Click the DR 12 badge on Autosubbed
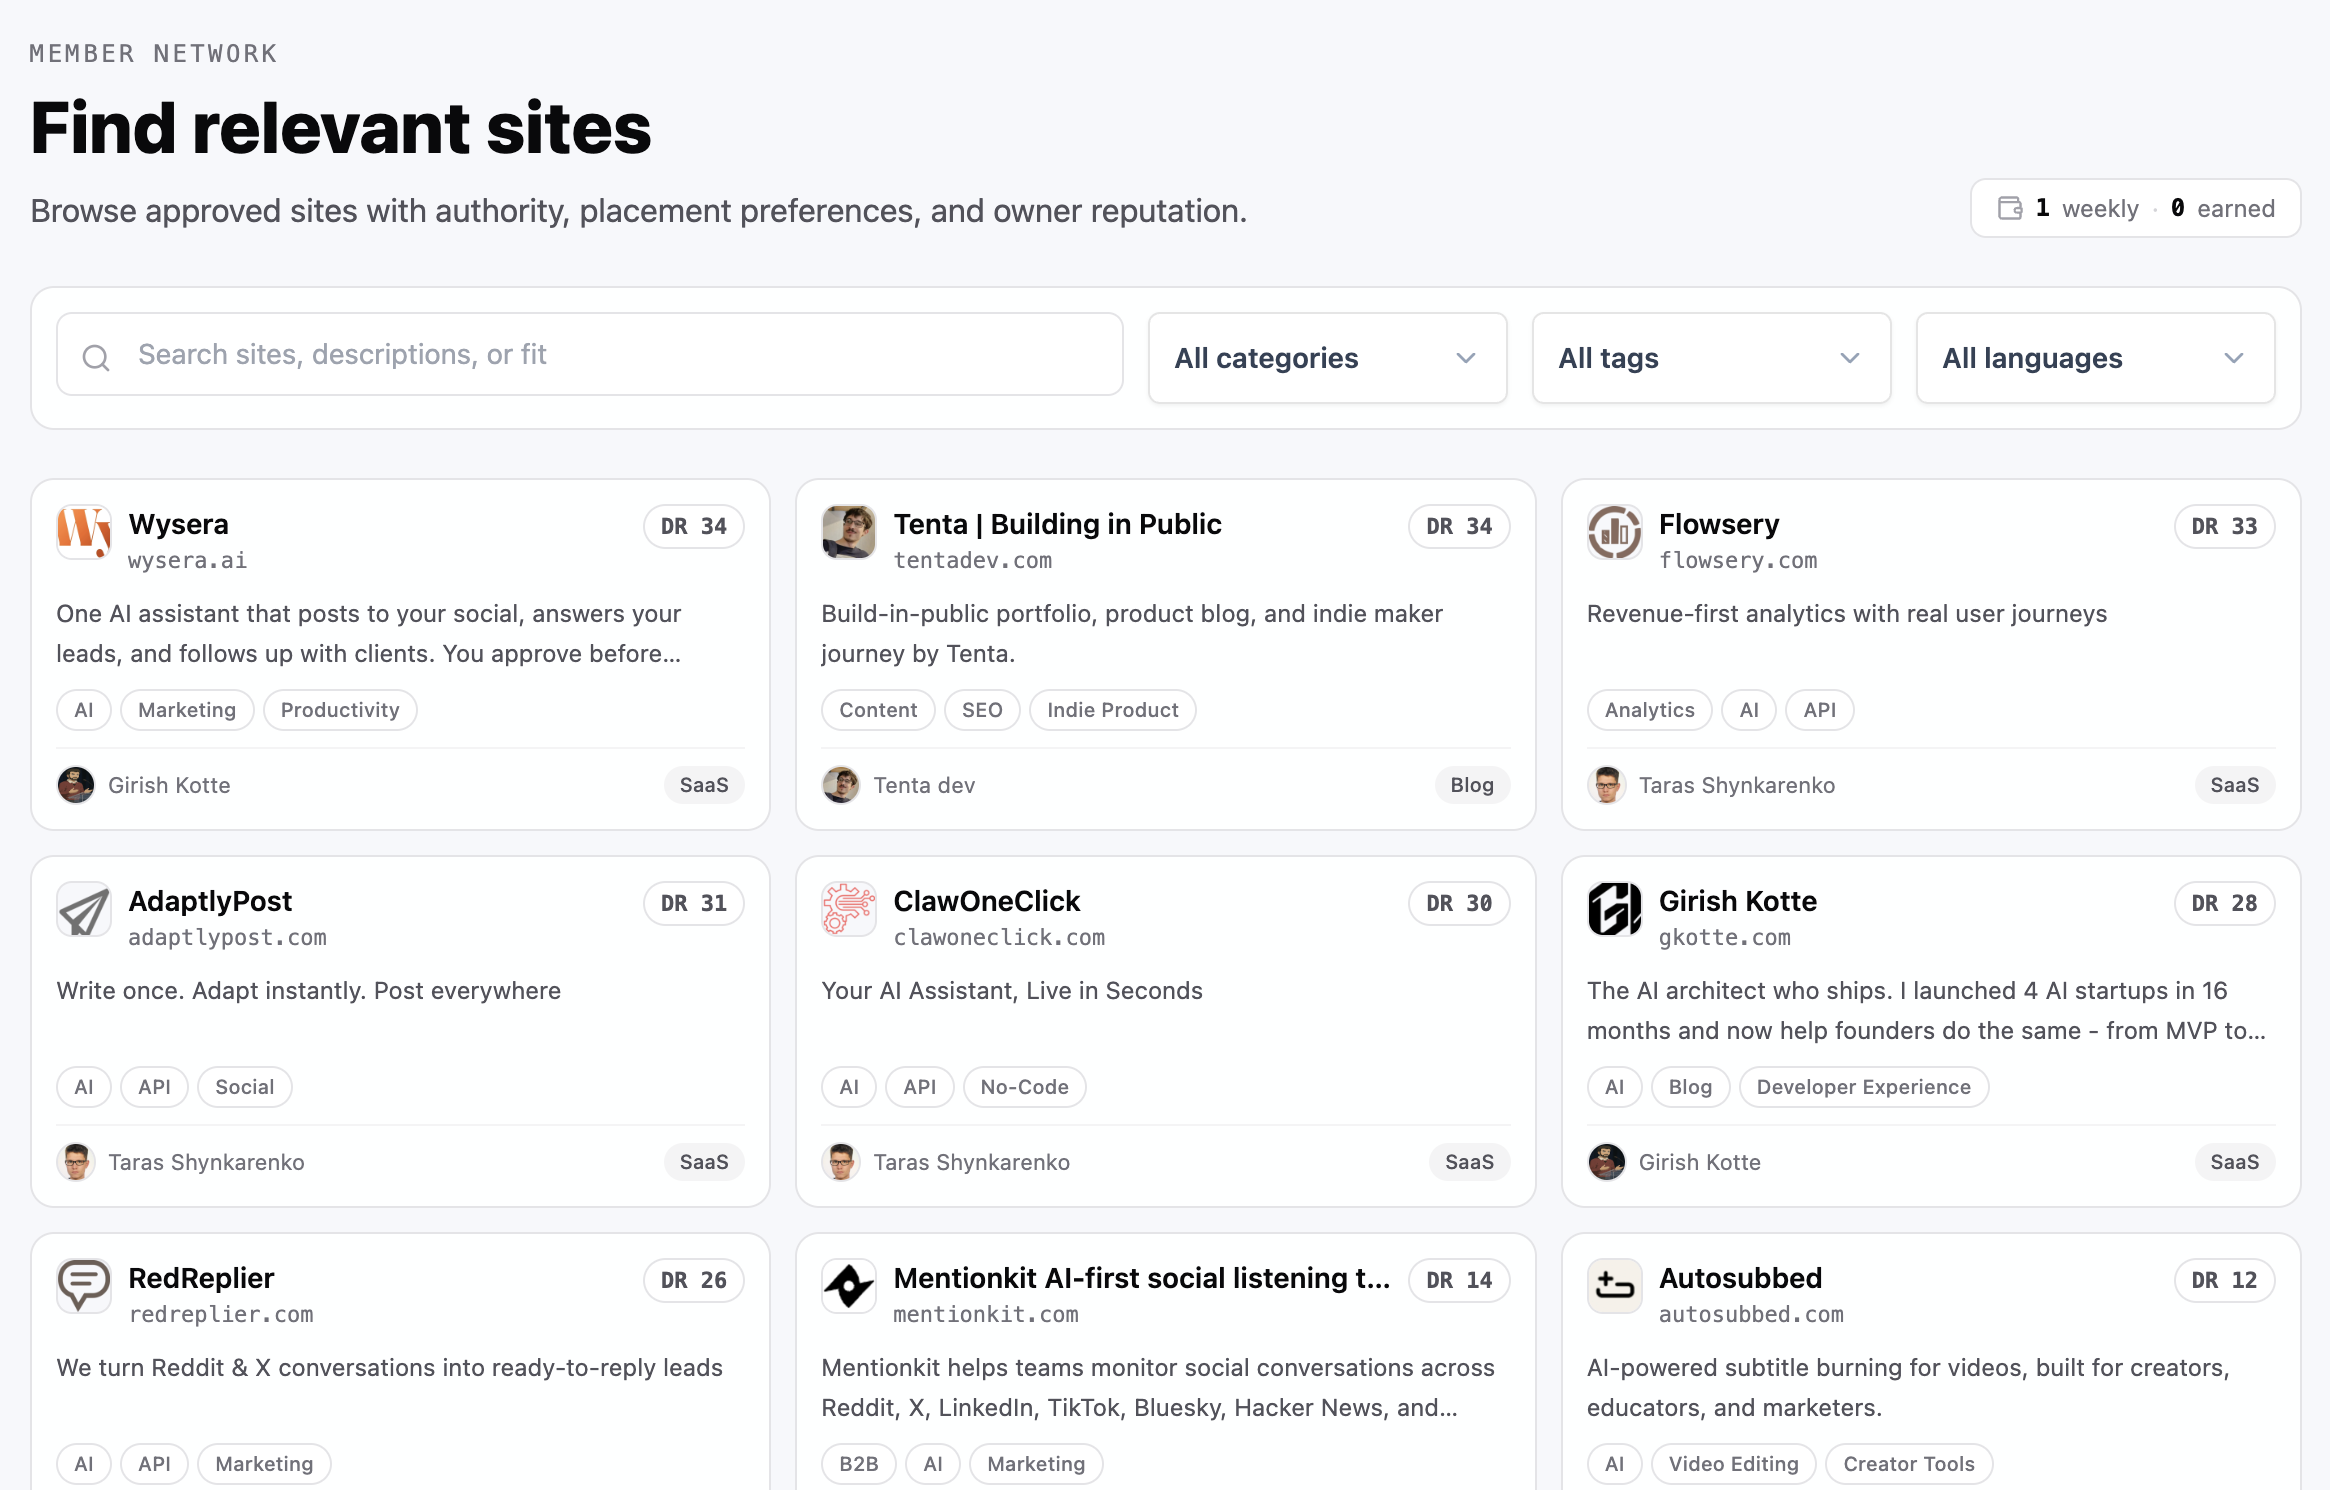Image resolution: width=2330 pixels, height=1490 pixels. pyautogui.click(x=2224, y=1280)
